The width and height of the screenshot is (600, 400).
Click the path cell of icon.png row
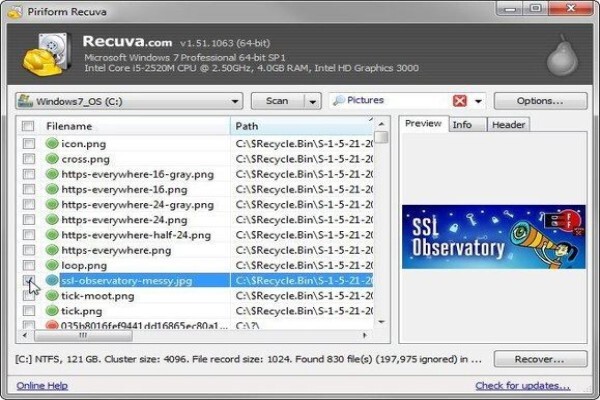pyautogui.click(x=302, y=144)
